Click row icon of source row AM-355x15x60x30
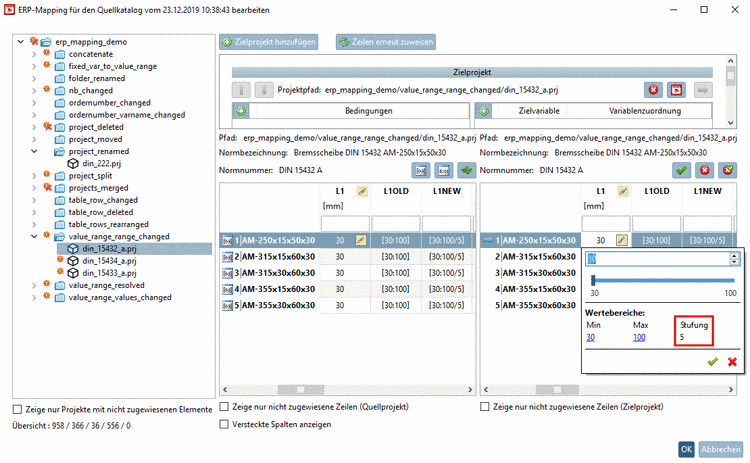 click(228, 289)
